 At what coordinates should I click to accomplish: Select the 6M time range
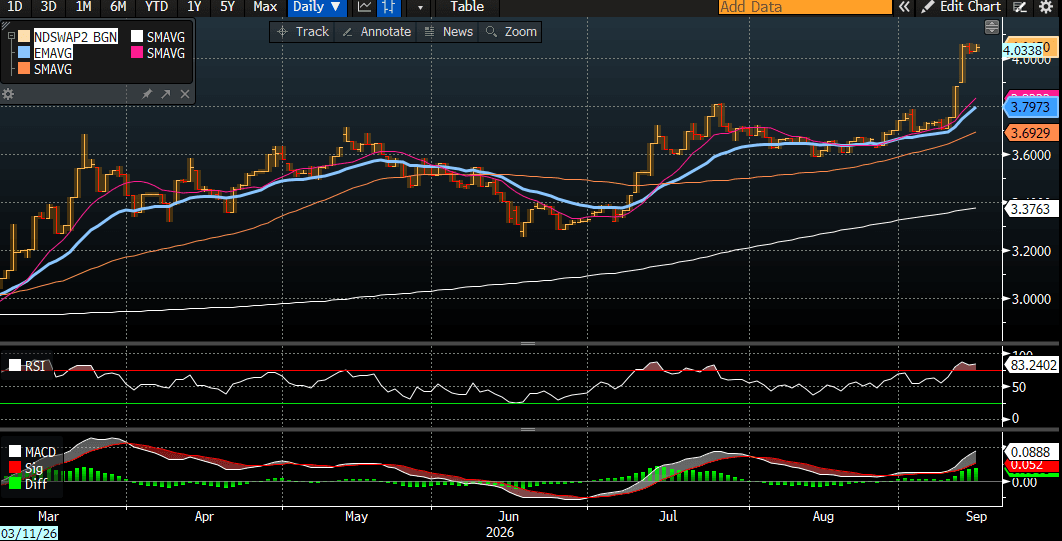(118, 7)
